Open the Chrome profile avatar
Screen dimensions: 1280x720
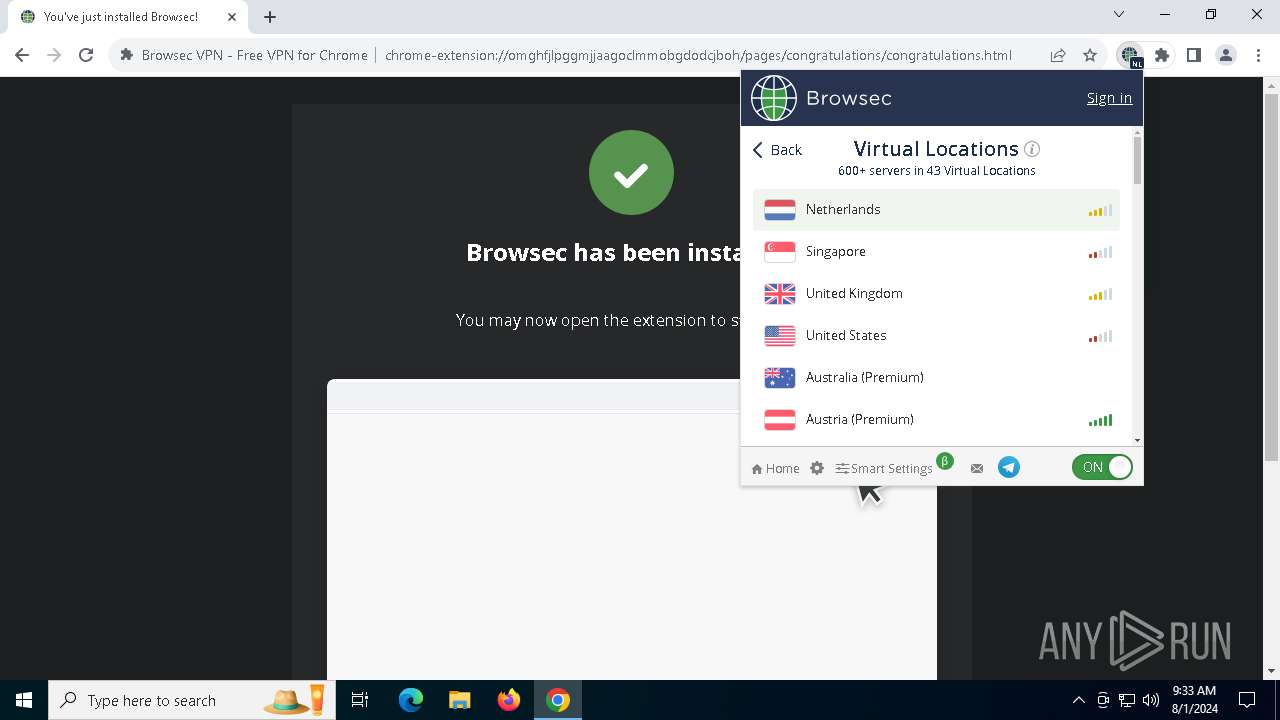pyautogui.click(x=1225, y=56)
